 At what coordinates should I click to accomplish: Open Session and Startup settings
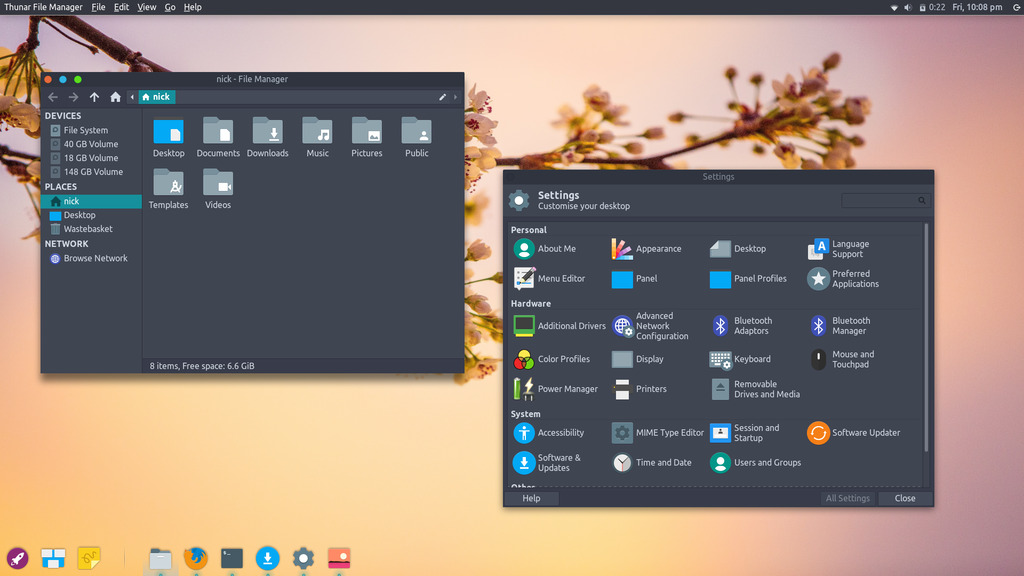750,432
